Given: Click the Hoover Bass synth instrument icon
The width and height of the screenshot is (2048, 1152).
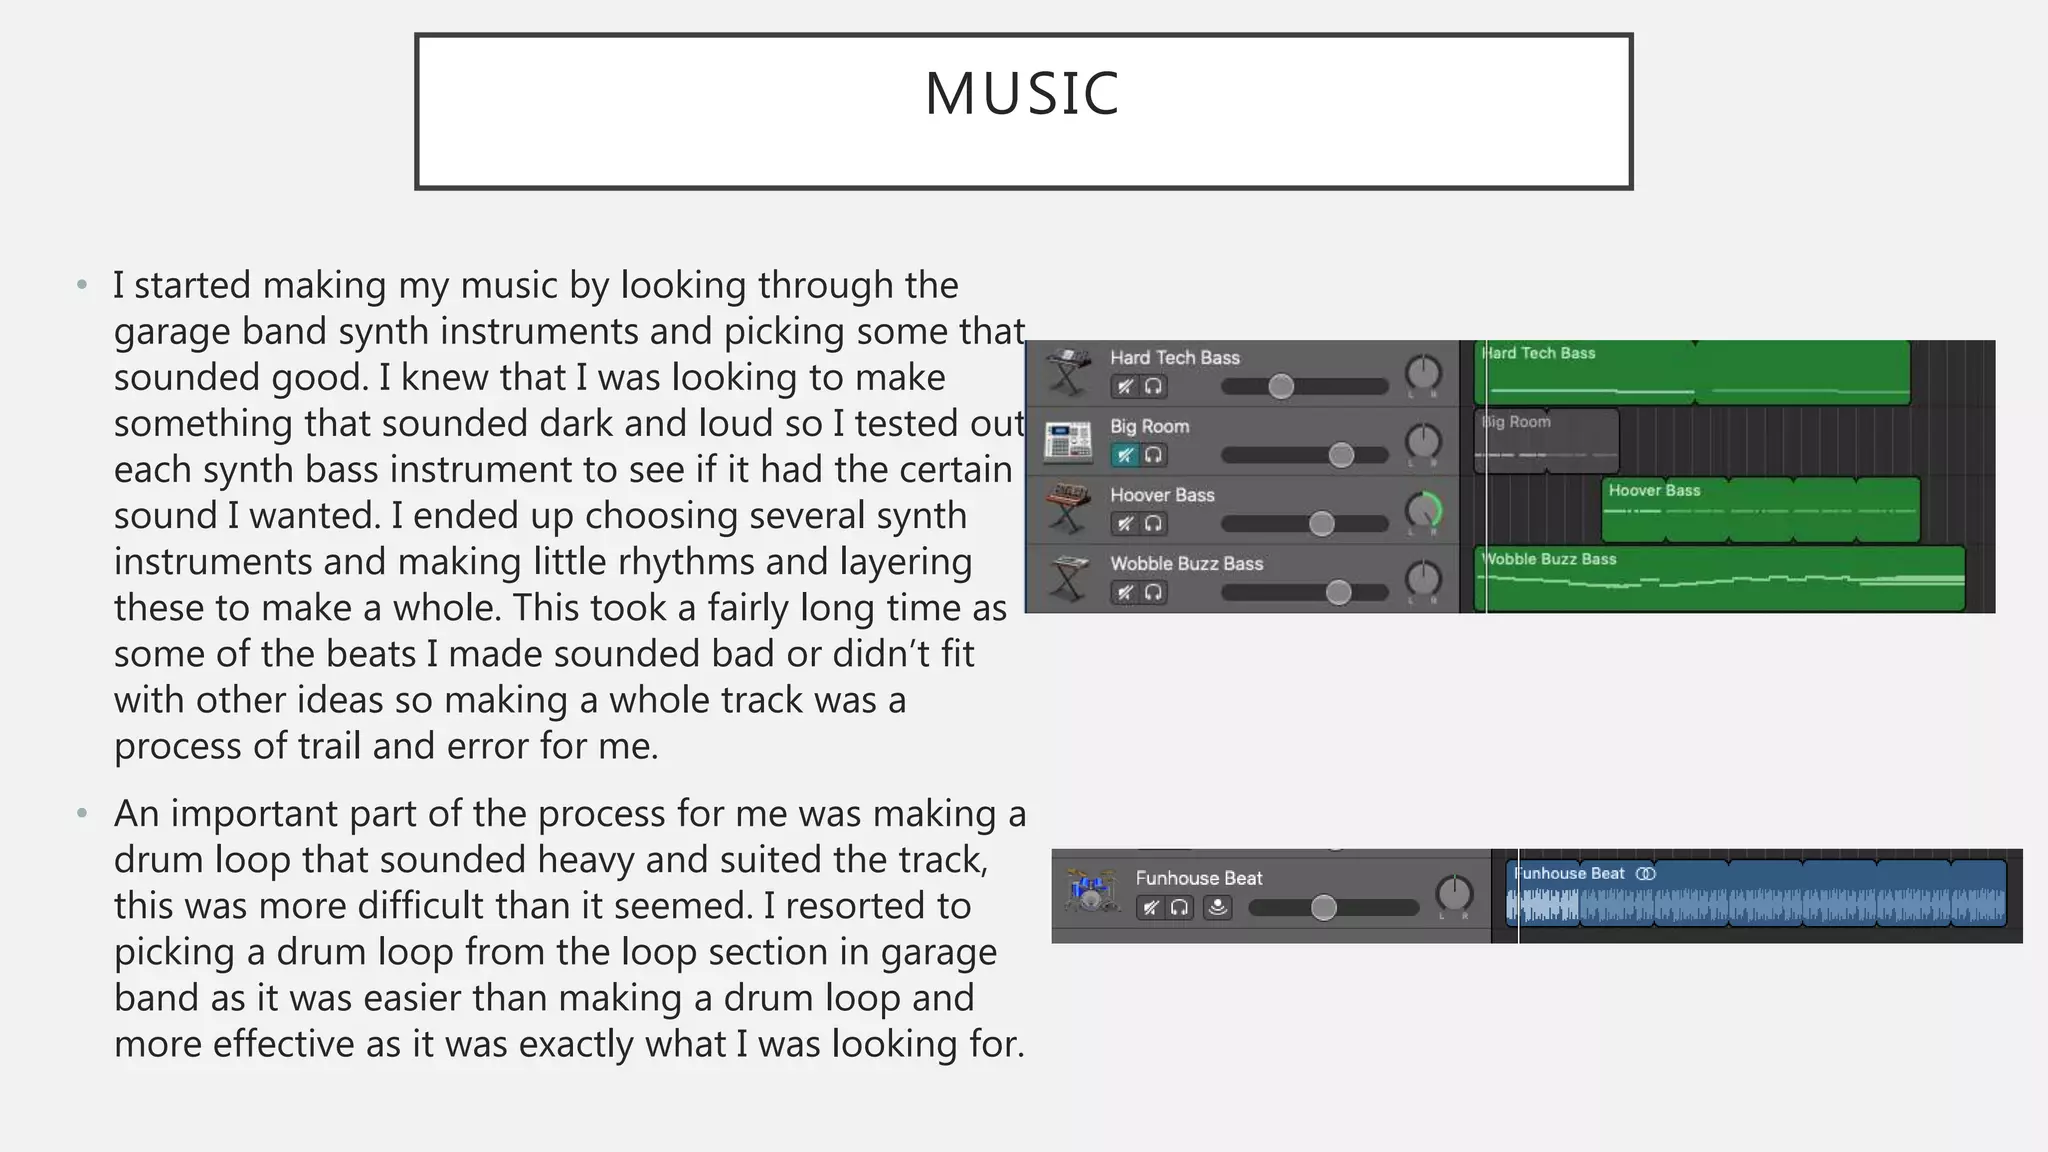Looking at the screenshot, I should click(1067, 508).
